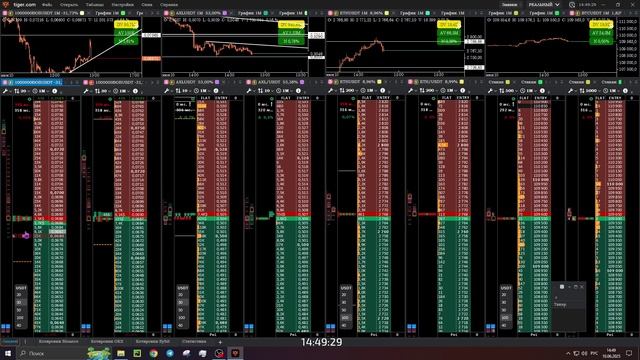Open Google Chrome from the taskbar
The height and width of the screenshot is (360, 640).
(153, 353)
